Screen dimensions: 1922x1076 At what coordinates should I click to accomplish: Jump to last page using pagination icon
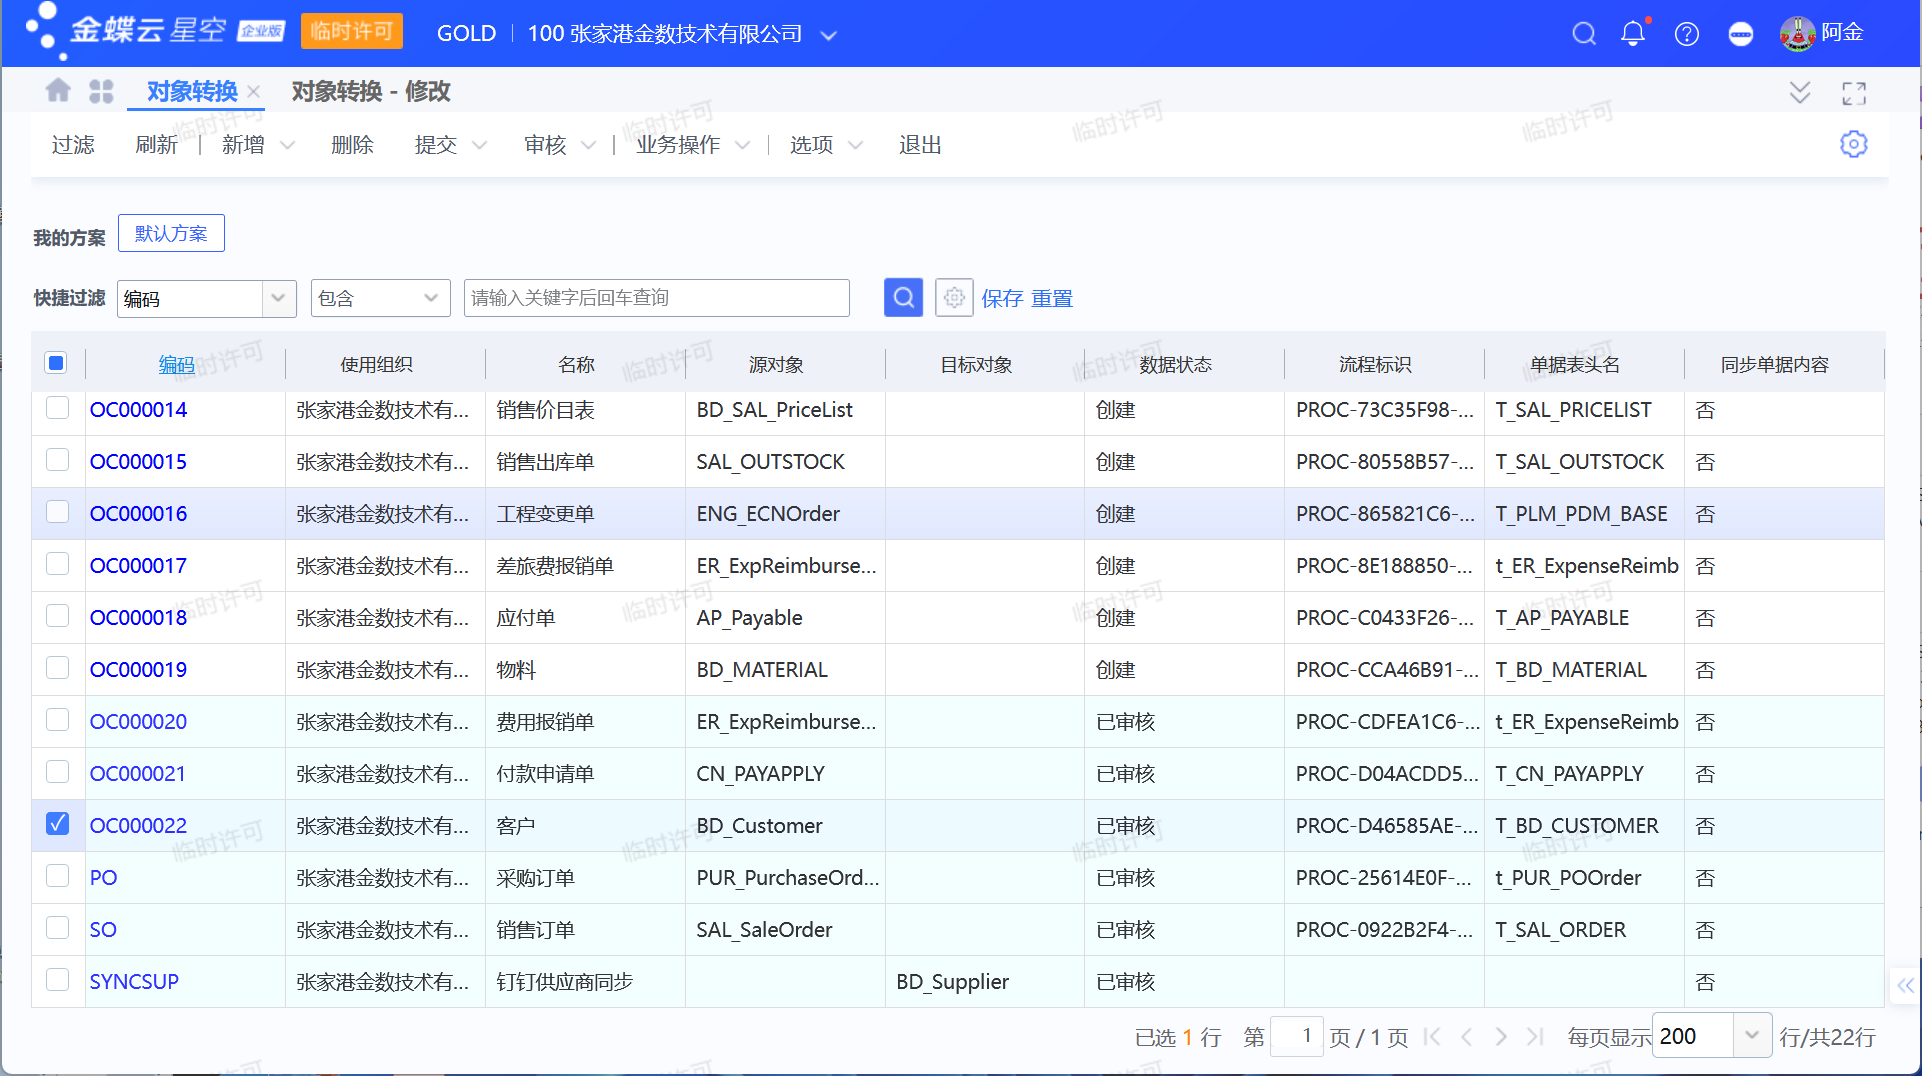click(1536, 1036)
